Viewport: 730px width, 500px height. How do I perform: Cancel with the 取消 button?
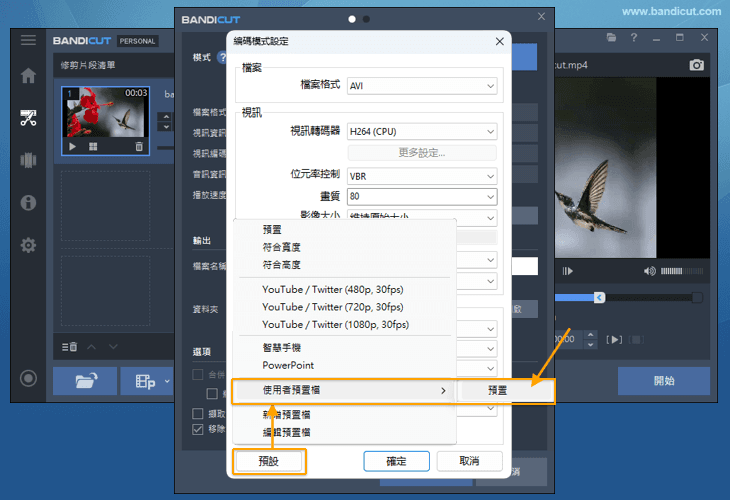point(469,461)
